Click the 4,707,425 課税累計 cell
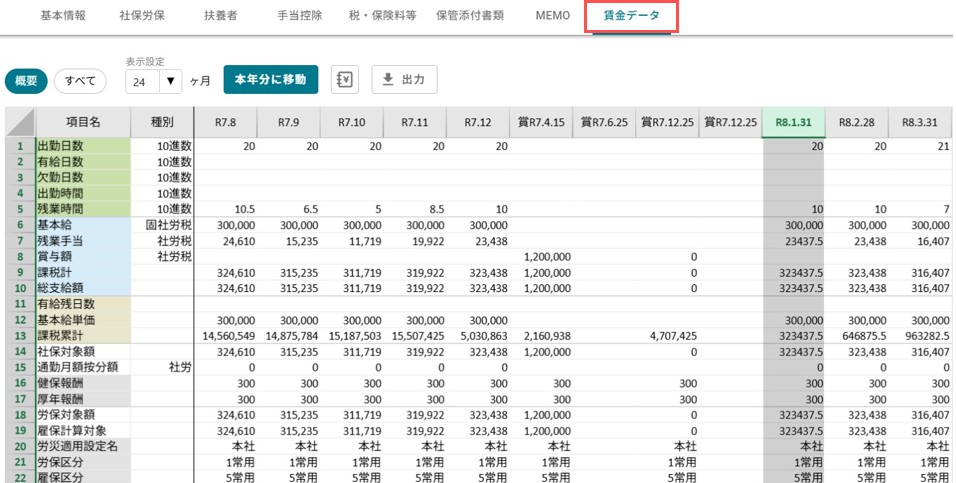The height and width of the screenshot is (483, 956). tap(667, 336)
